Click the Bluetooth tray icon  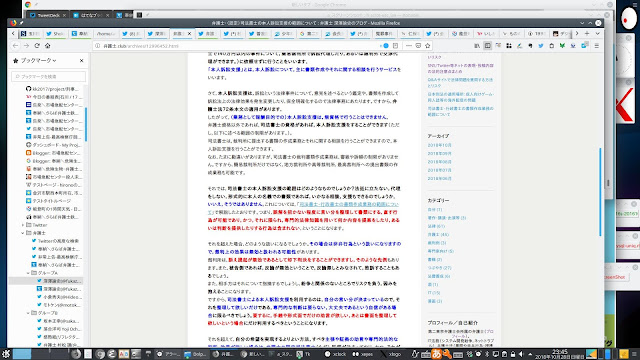487,354
